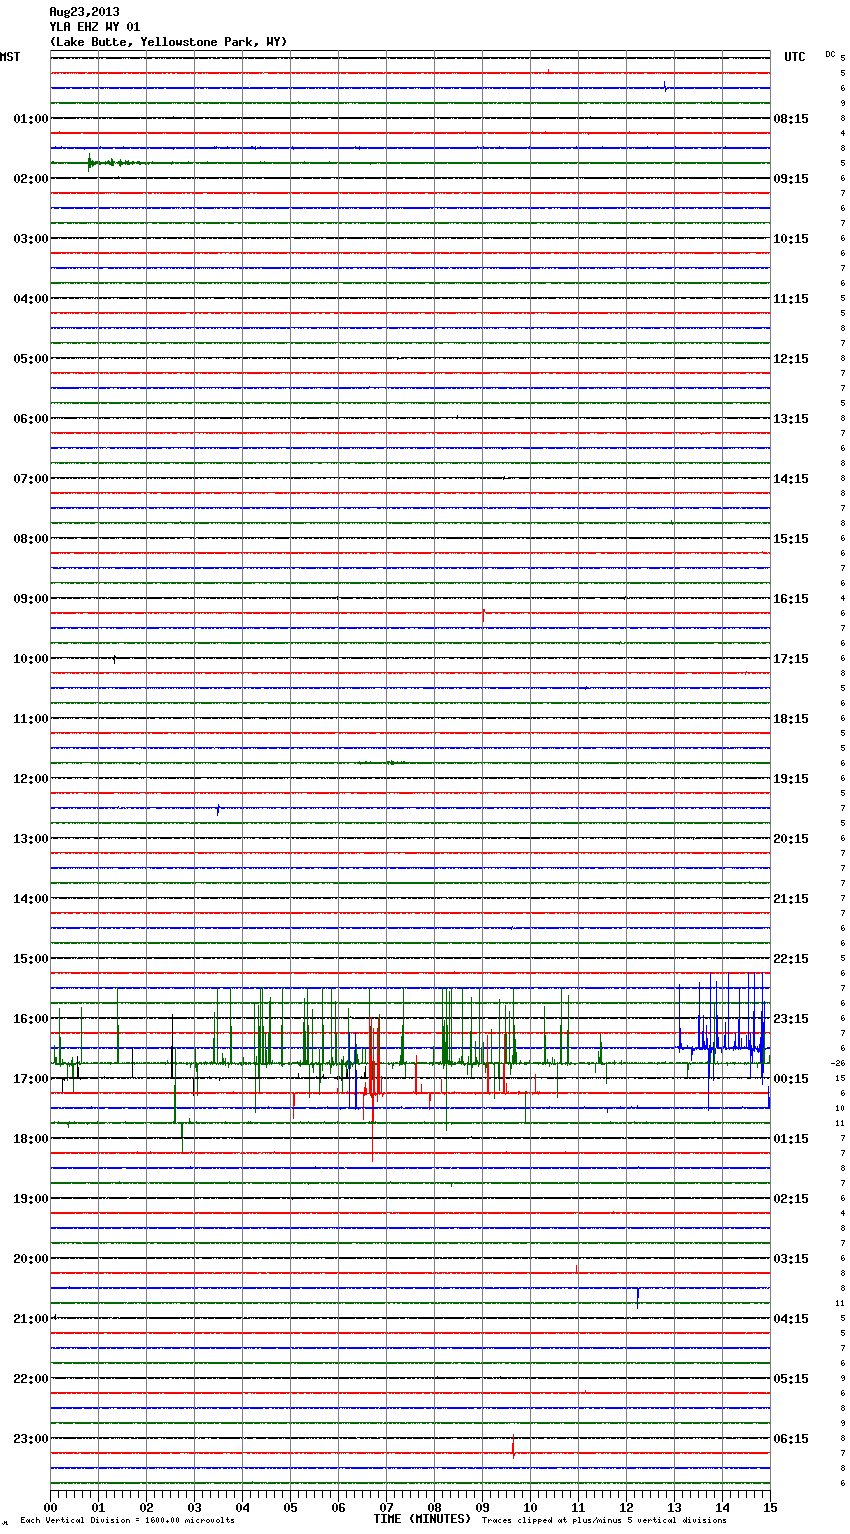
Task: Click the blue spike on the 12:30 trace
Action: (x=218, y=808)
